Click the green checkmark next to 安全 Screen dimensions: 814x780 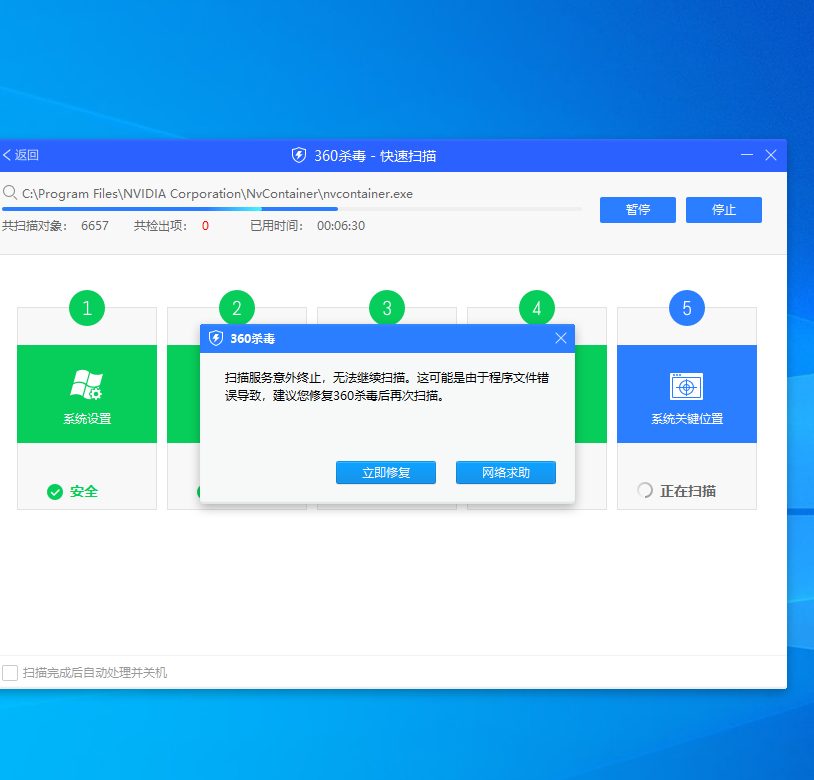click(x=57, y=491)
